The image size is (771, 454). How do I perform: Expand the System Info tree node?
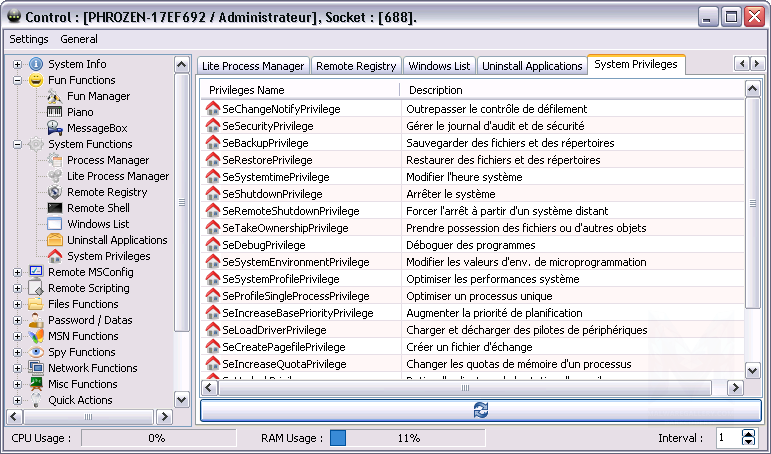click(17, 64)
